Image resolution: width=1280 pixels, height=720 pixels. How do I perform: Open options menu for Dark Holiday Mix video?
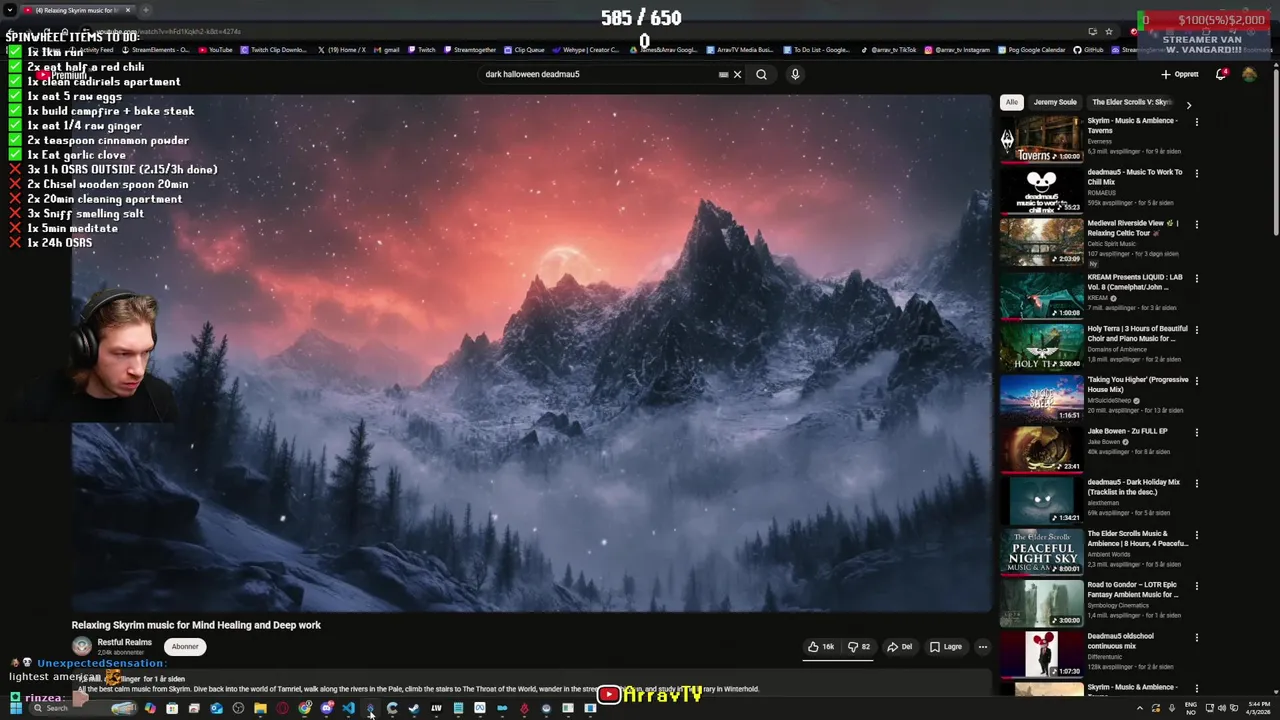pyautogui.click(x=1196, y=483)
